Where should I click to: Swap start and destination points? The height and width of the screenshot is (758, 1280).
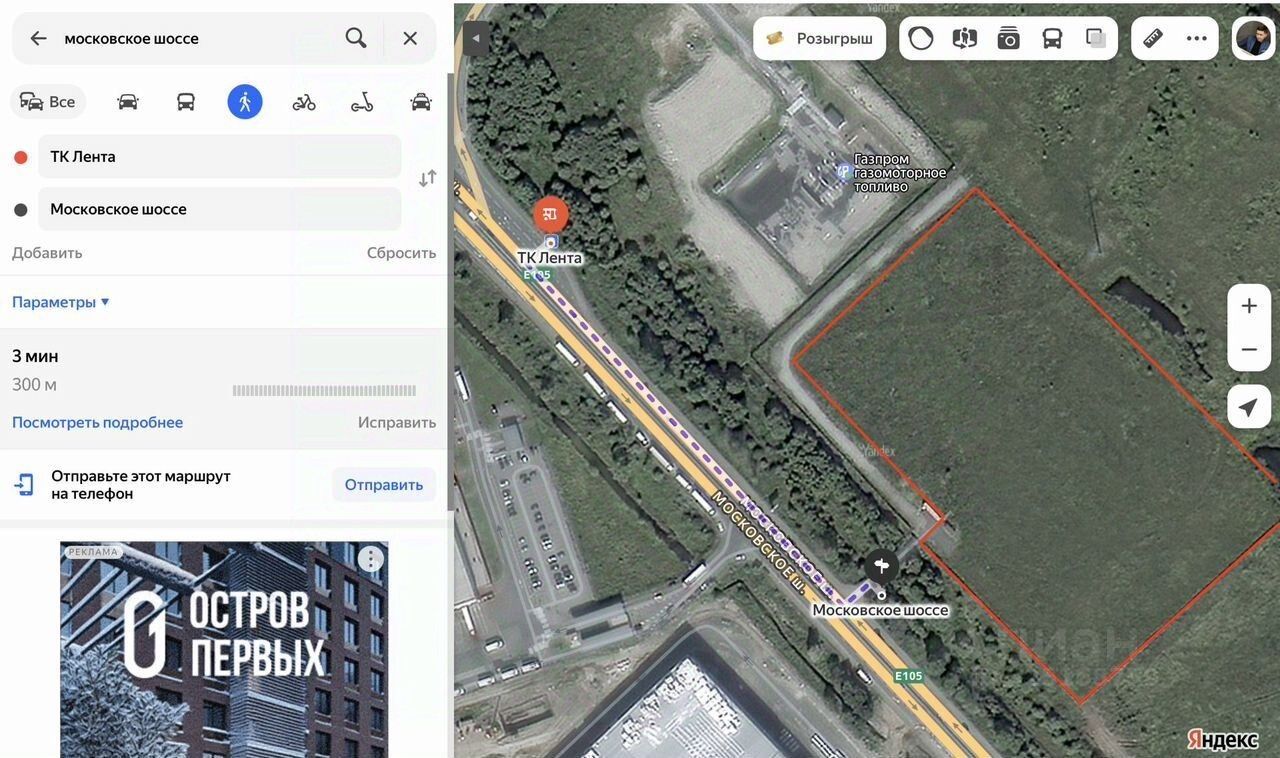pyautogui.click(x=427, y=178)
